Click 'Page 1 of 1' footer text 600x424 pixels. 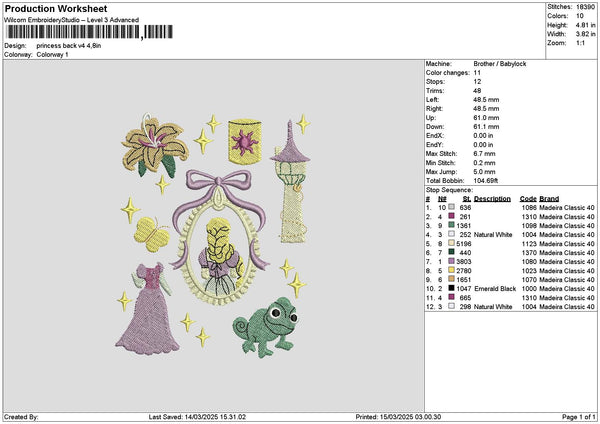579,417
